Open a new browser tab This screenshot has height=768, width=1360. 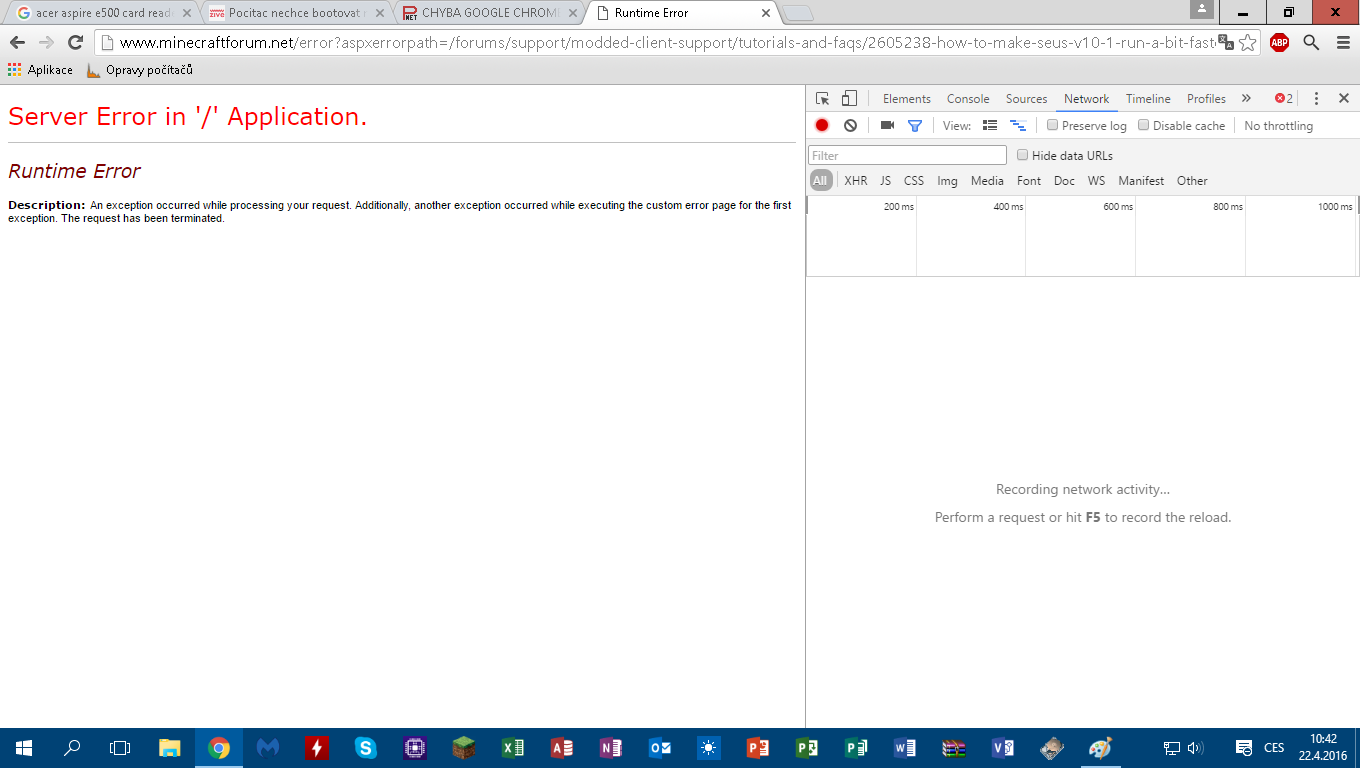[x=797, y=14]
